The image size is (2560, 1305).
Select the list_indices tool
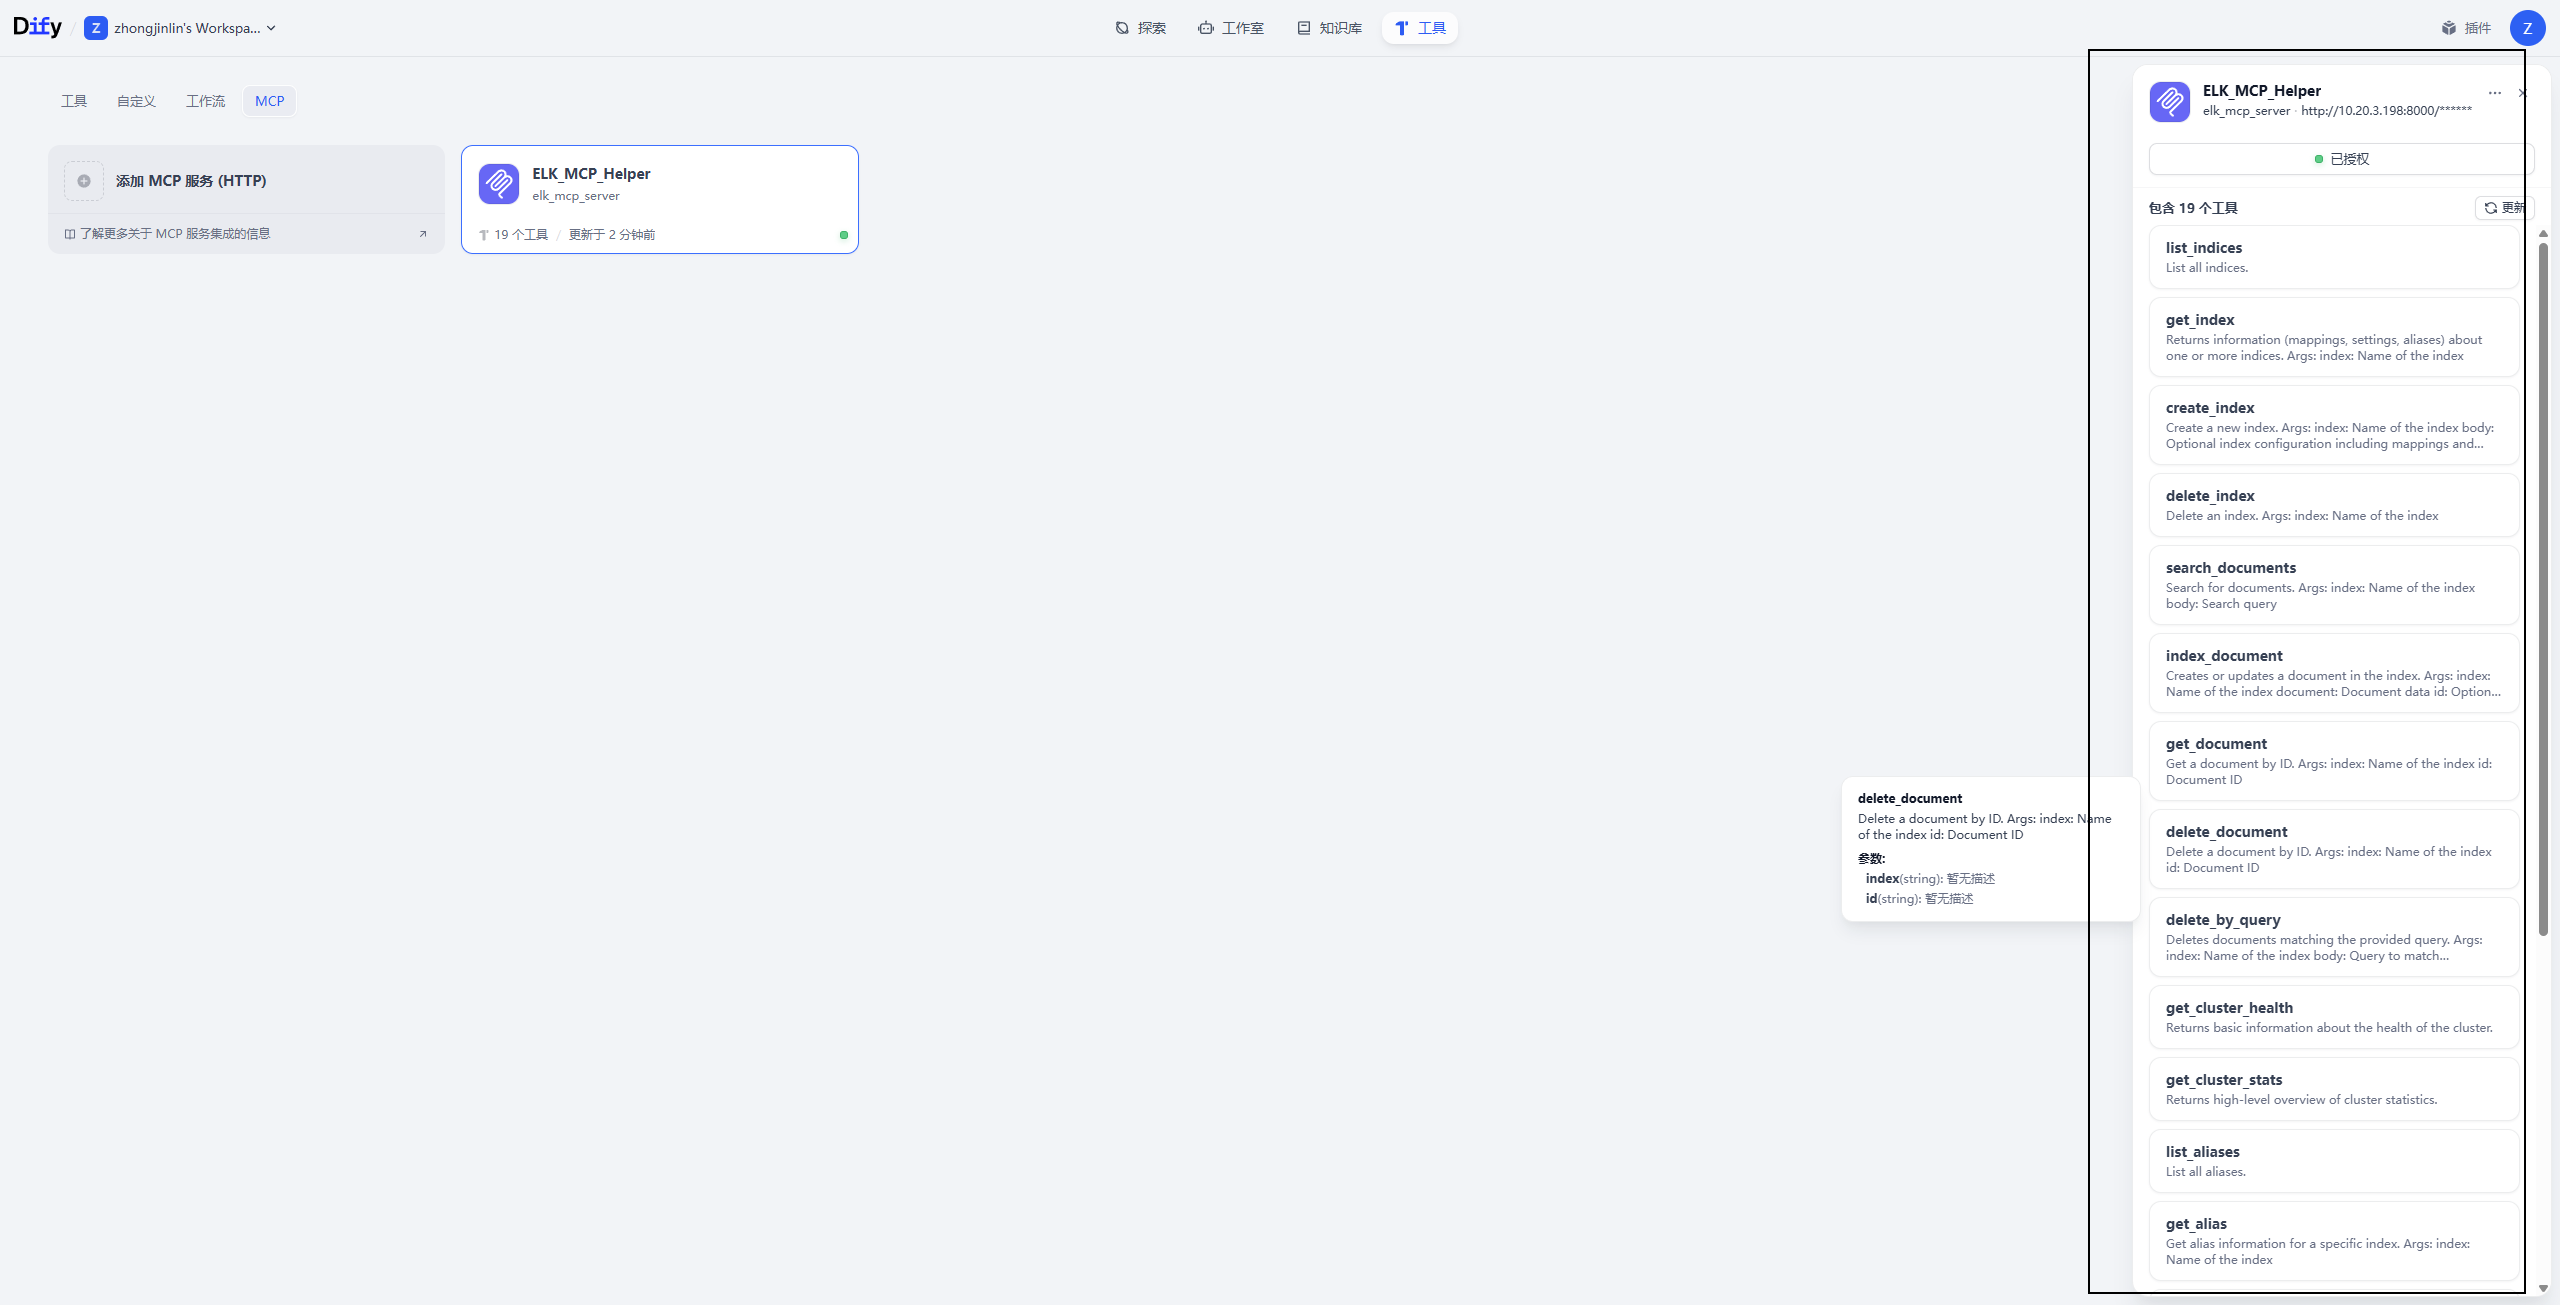2332,257
